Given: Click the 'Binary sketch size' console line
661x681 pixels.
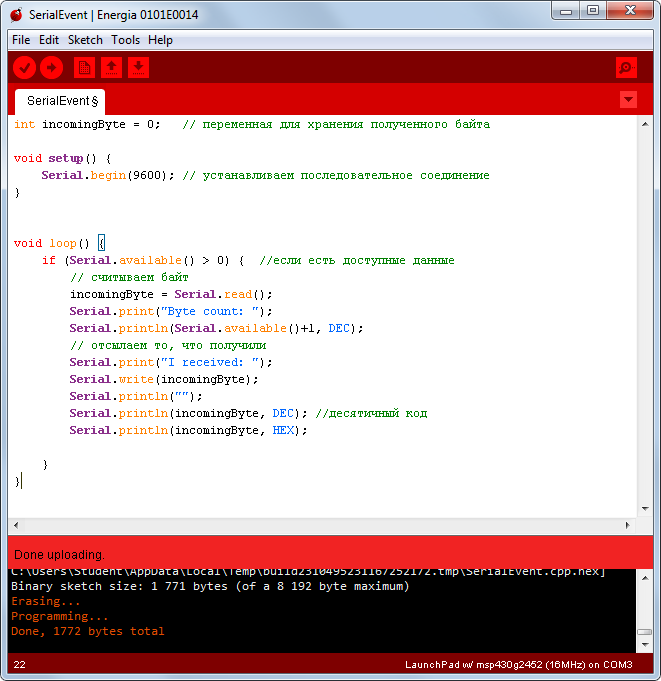Looking at the screenshot, I should [x=210, y=586].
